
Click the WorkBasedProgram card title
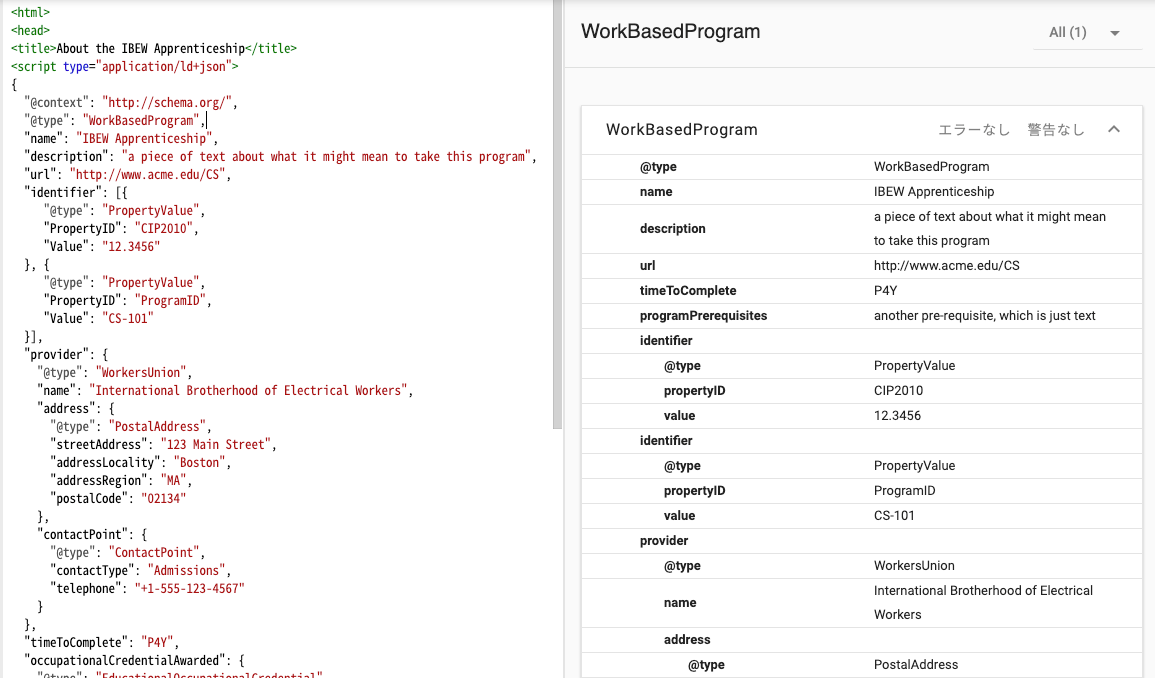click(681, 130)
